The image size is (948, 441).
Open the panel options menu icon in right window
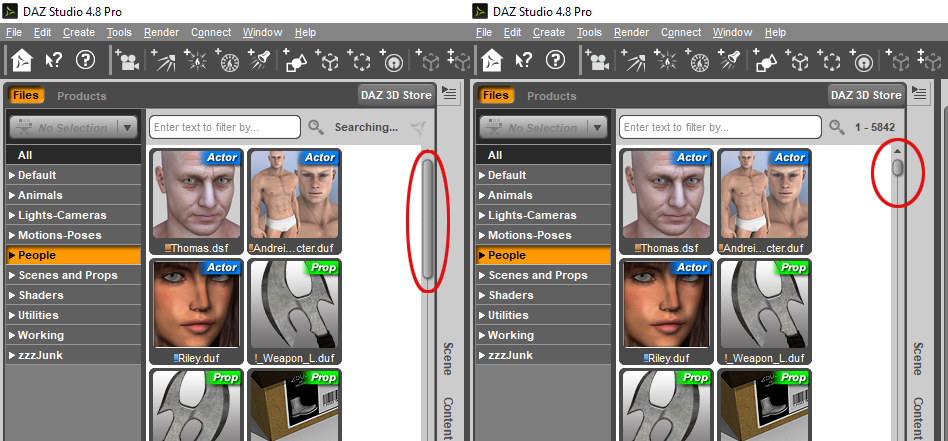click(919, 93)
